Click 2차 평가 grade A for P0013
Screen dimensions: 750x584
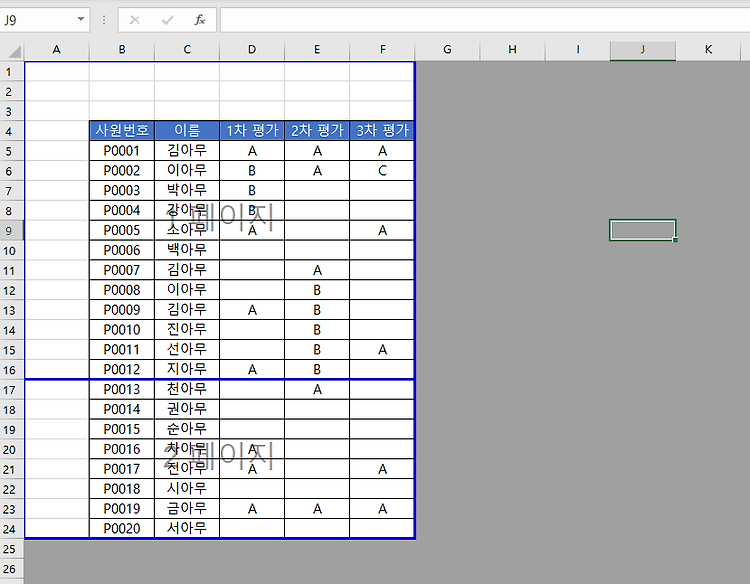tap(317, 389)
